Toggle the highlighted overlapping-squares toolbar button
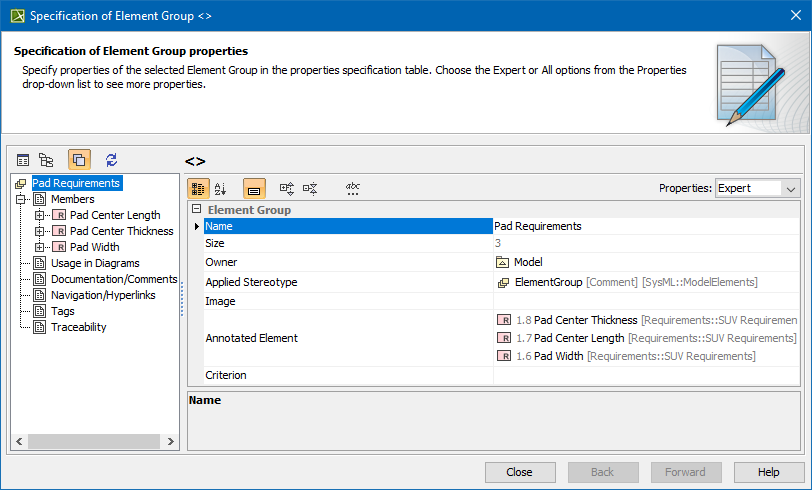The image size is (812, 490). (79, 160)
